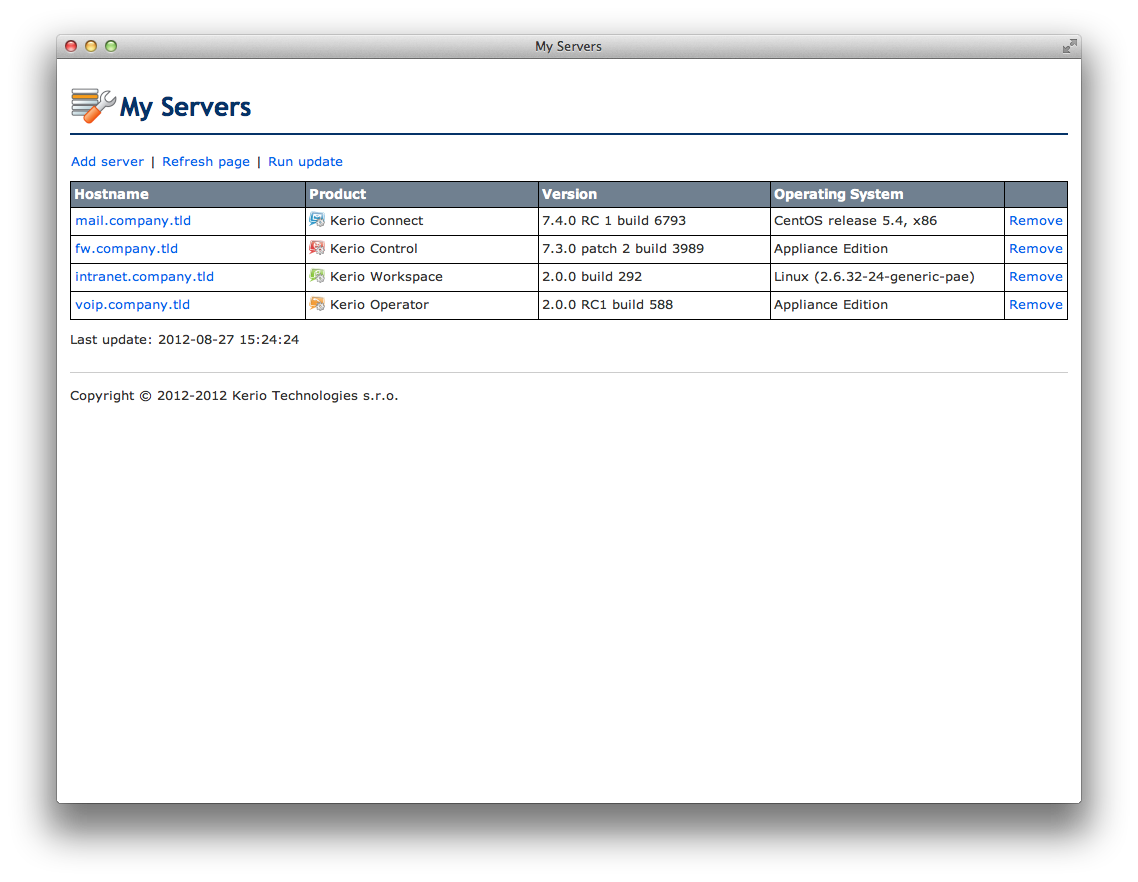Screen dimensions: 1138x882
Task: Click Appliance Edition in the voip.company.tld row
Action: tap(831, 305)
